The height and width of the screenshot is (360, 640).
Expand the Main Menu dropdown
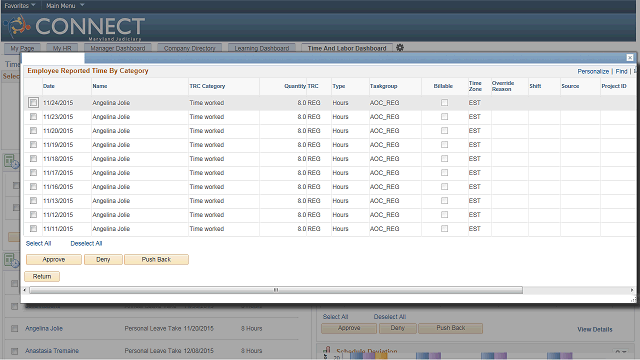tap(65, 6)
